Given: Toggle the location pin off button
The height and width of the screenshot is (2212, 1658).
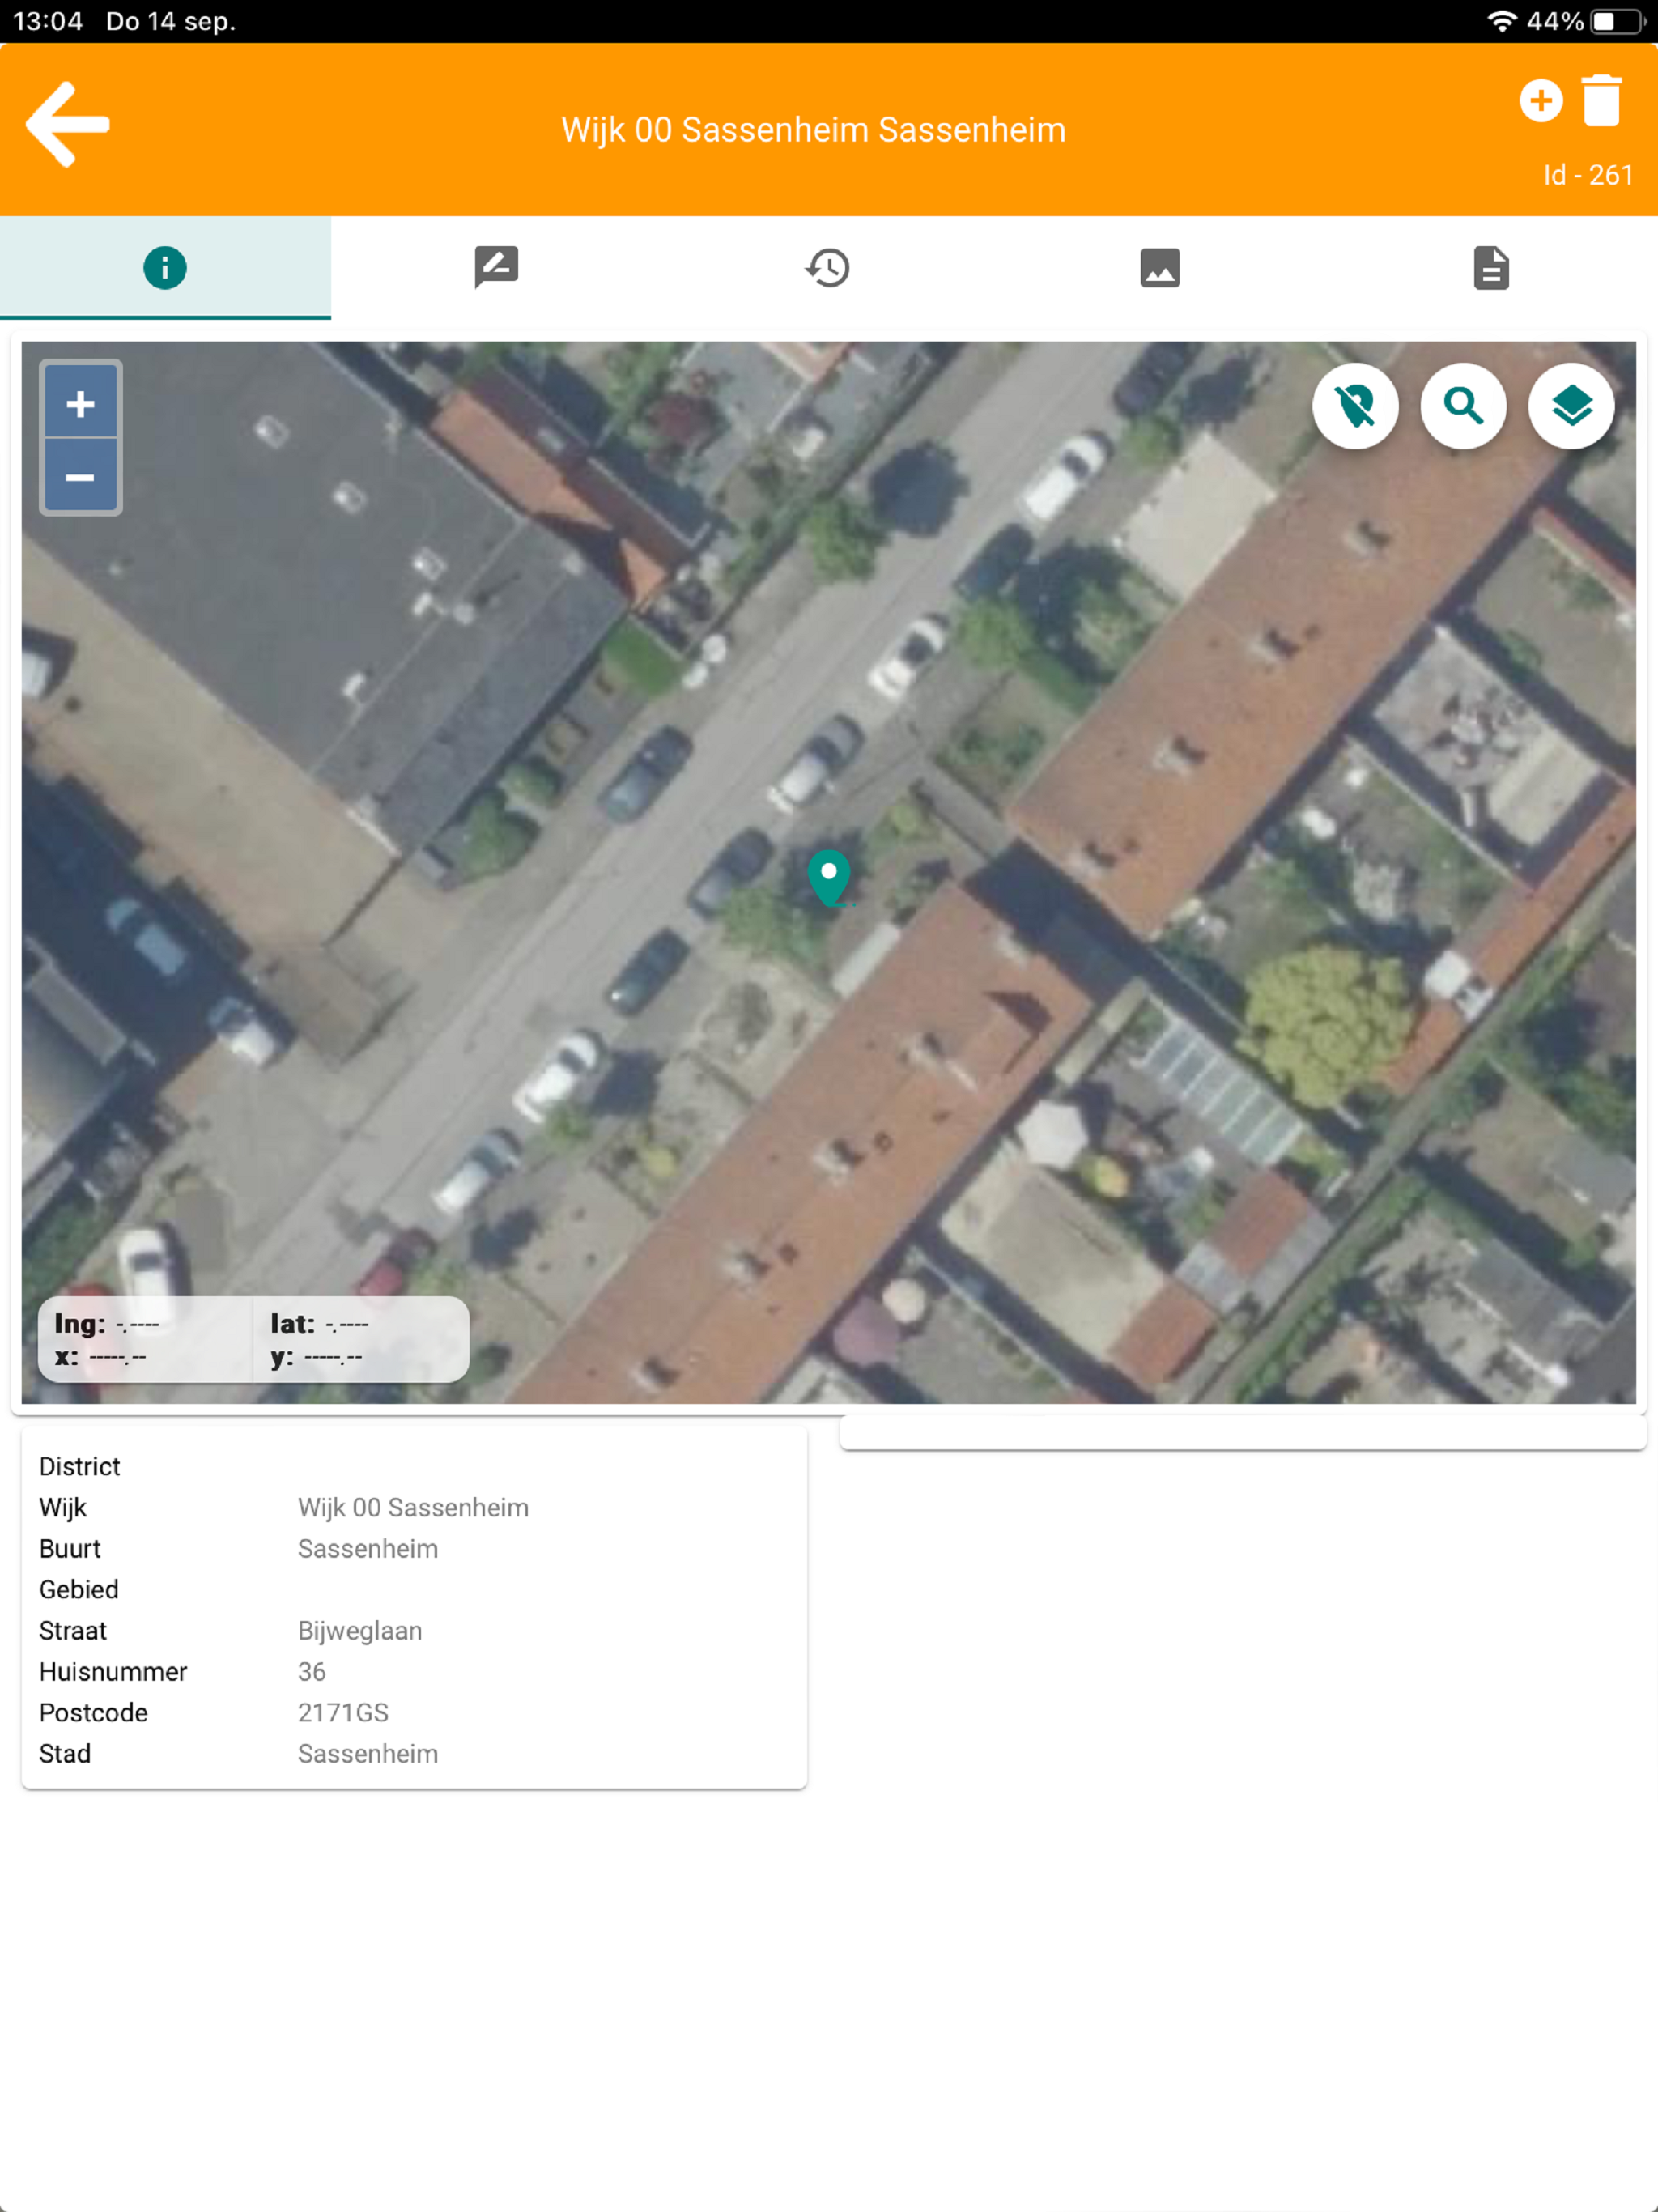Looking at the screenshot, I should 1355,406.
